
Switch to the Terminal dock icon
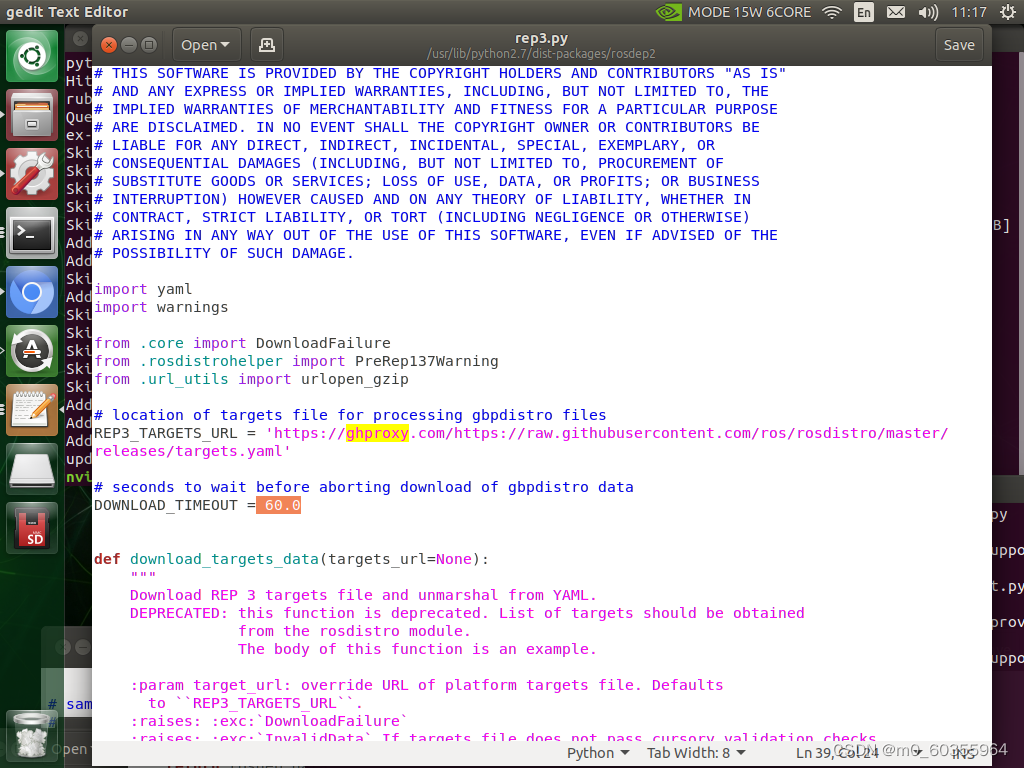pyautogui.click(x=31, y=232)
